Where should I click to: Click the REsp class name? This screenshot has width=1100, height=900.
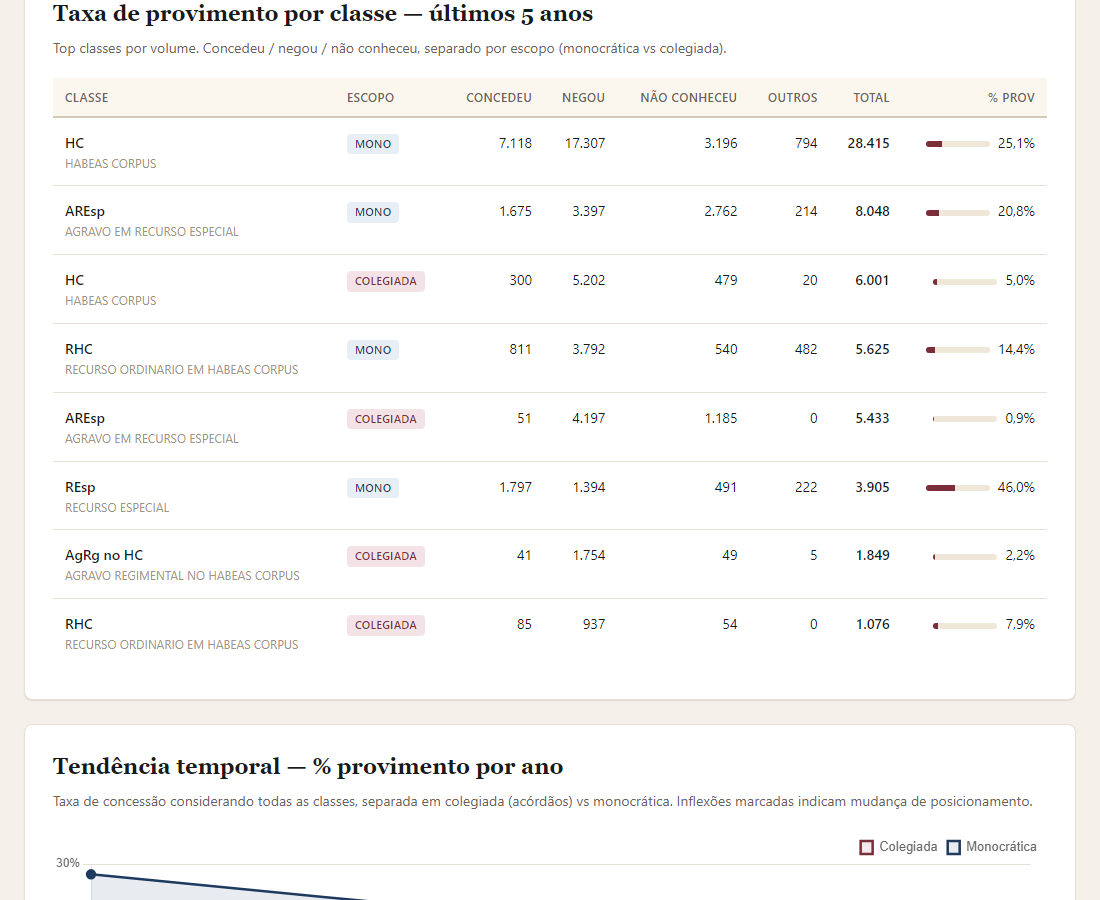click(80, 487)
